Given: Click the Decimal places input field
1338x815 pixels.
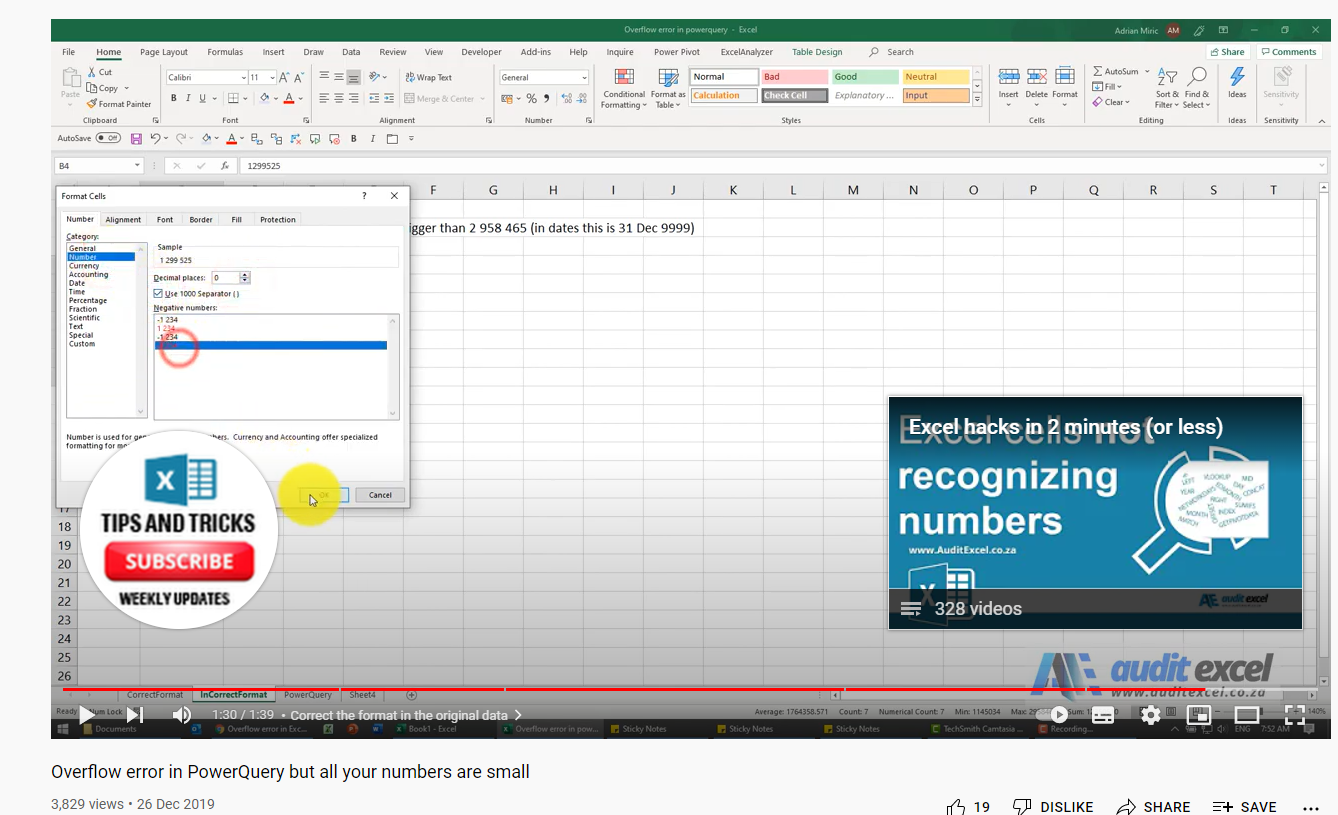Looking at the screenshot, I should 225,277.
